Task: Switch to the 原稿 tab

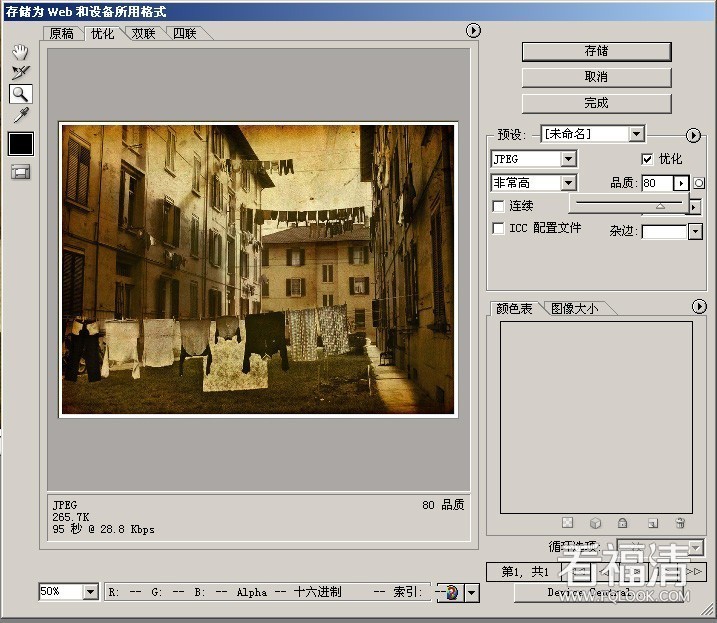Action: pyautogui.click(x=62, y=33)
